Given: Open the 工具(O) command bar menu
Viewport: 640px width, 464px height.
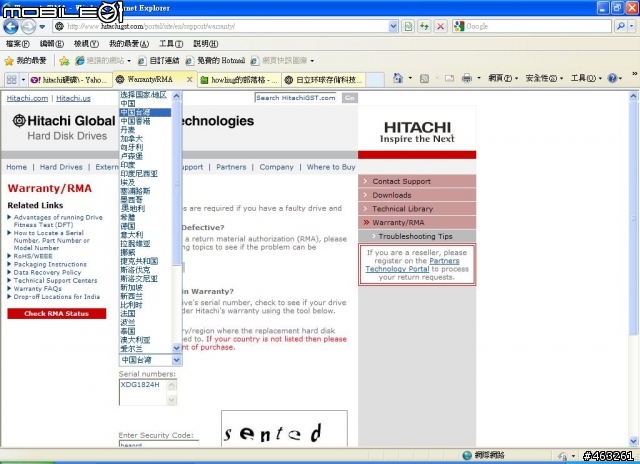Looking at the screenshot, I should click(586, 78).
